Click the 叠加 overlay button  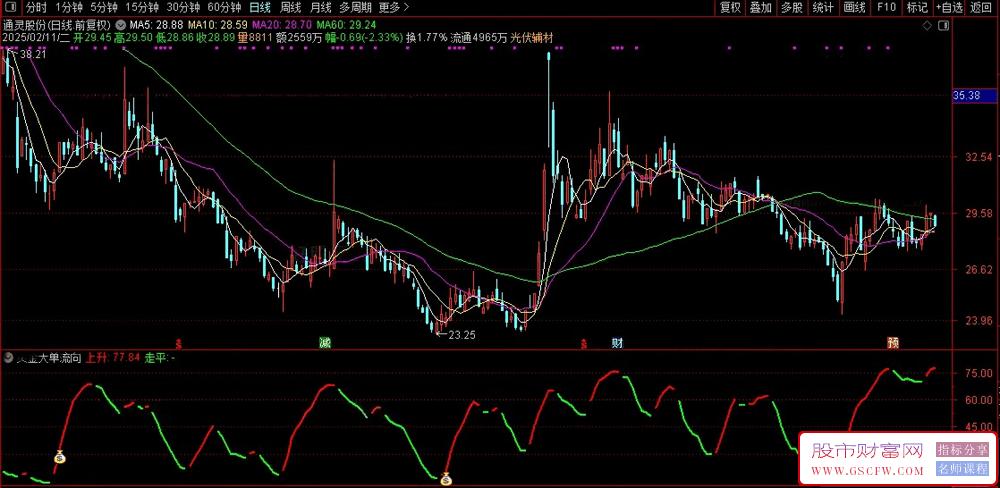coord(761,8)
